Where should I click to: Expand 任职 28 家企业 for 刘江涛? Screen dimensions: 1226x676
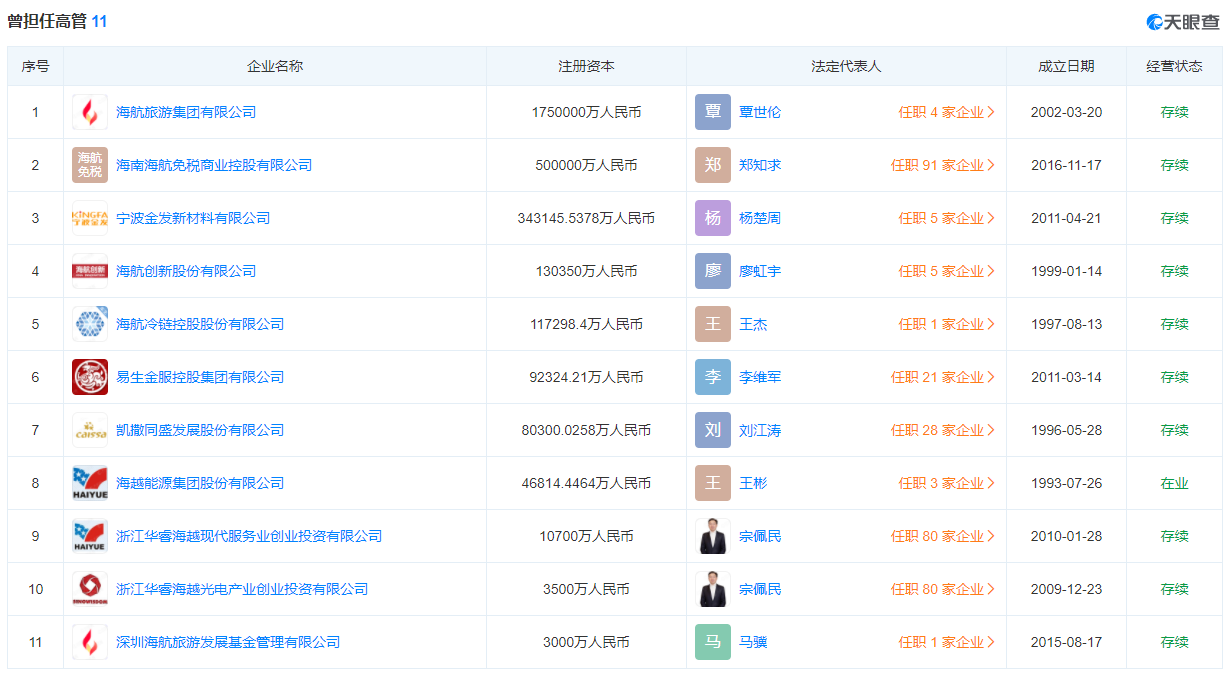943,430
